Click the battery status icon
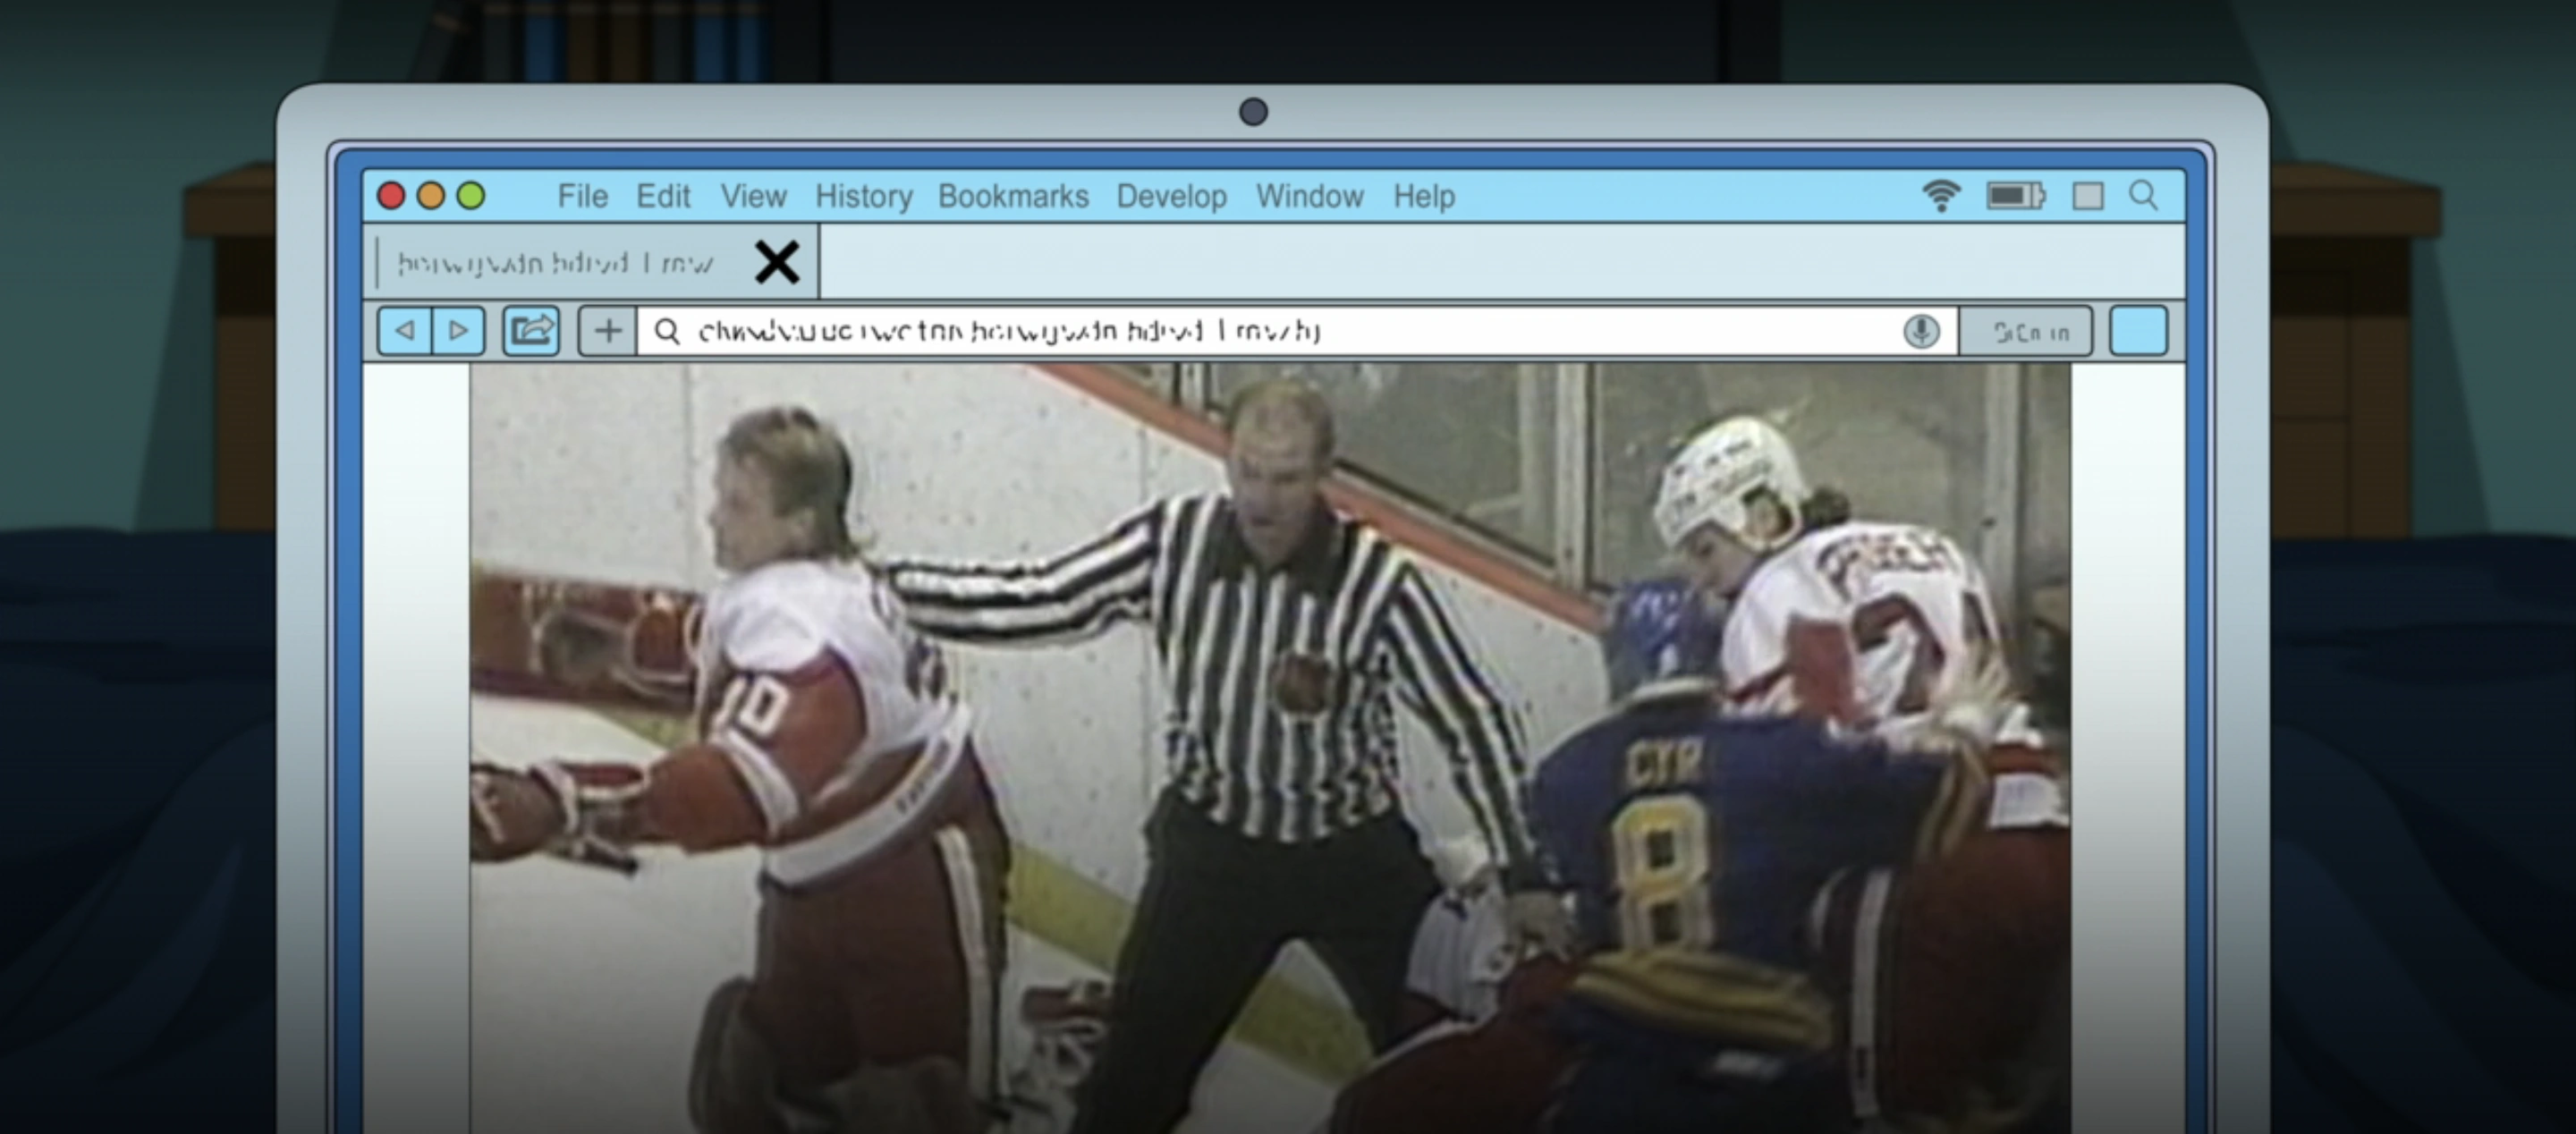 pyautogui.click(x=2015, y=195)
